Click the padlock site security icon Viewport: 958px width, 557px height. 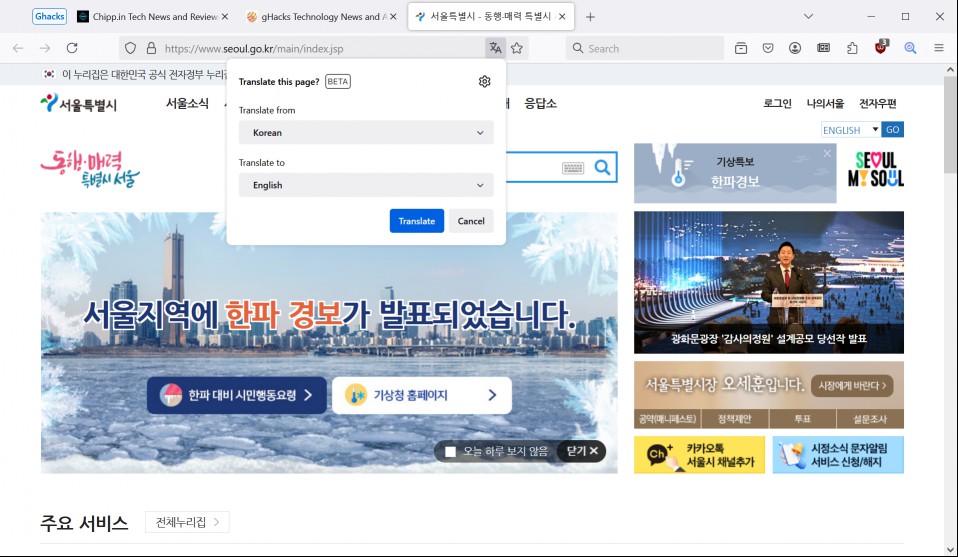[x=151, y=48]
